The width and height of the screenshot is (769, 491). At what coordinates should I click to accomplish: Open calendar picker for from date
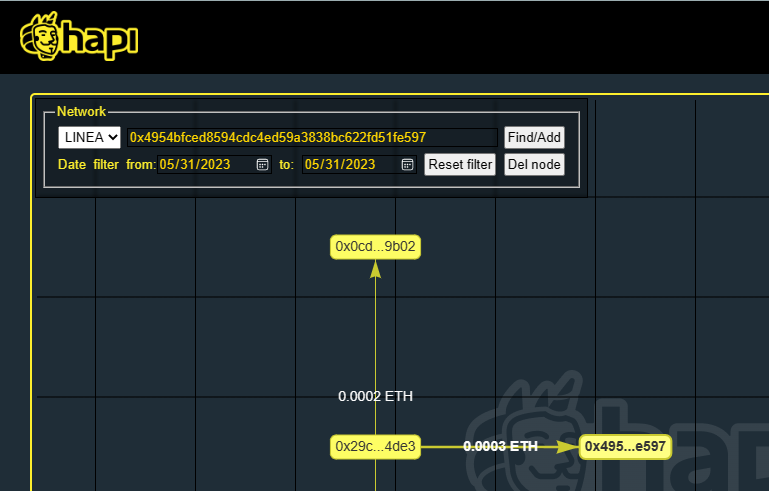point(262,164)
